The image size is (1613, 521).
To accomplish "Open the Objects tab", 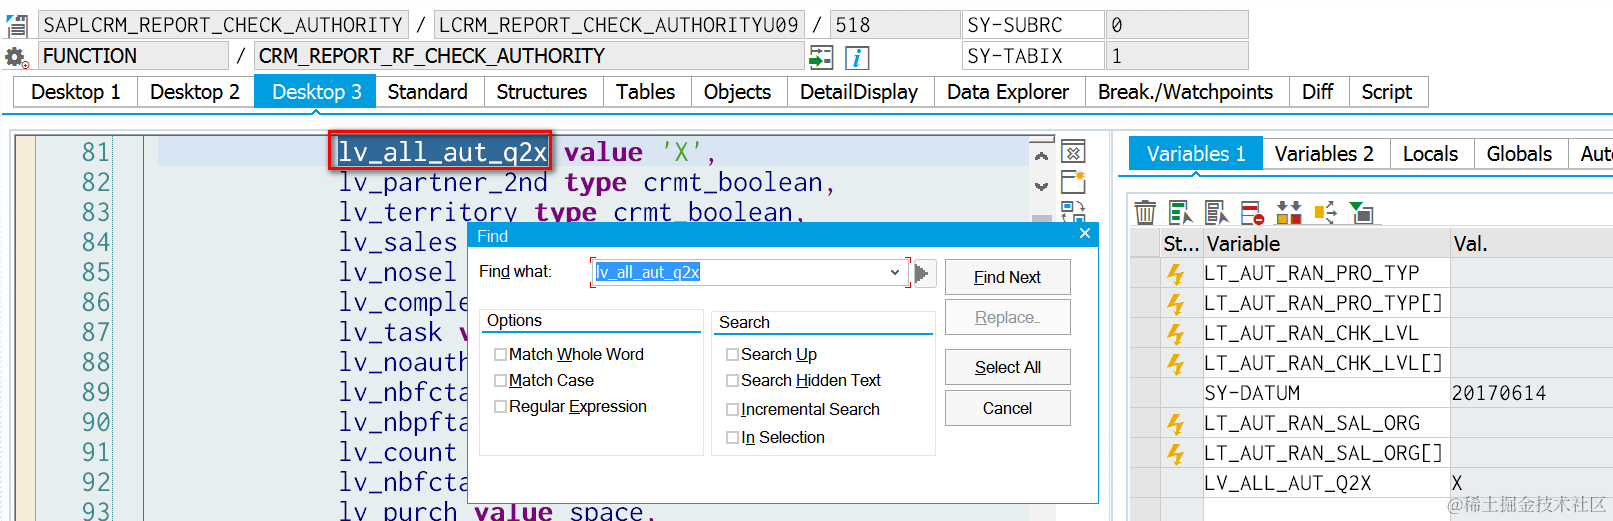I will coord(738,92).
